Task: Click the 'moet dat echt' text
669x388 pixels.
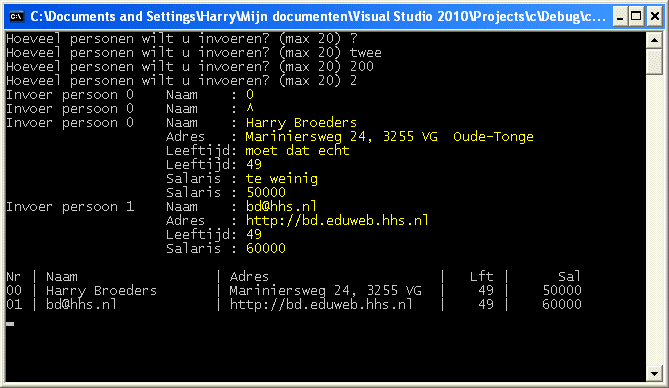Action: [x=297, y=151]
